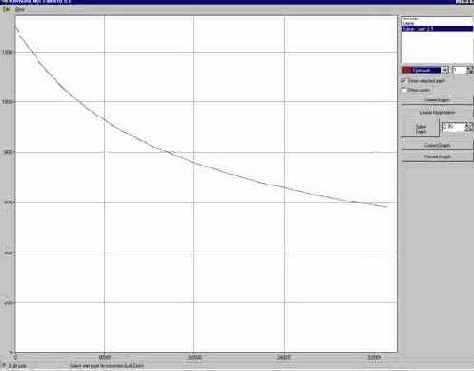Click the red color swatch beside dropdown
474x371 pixels.
tap(407, 70)
